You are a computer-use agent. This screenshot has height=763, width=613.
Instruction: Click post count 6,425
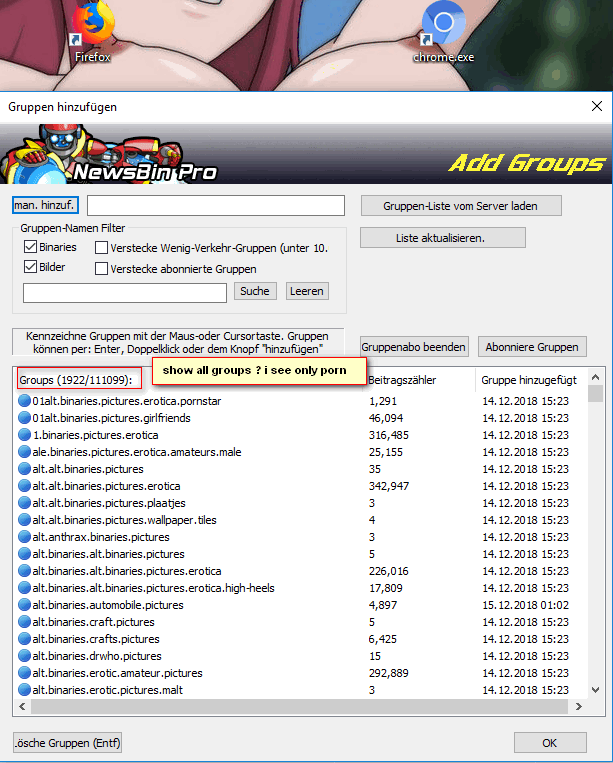[x=383, y=639]
